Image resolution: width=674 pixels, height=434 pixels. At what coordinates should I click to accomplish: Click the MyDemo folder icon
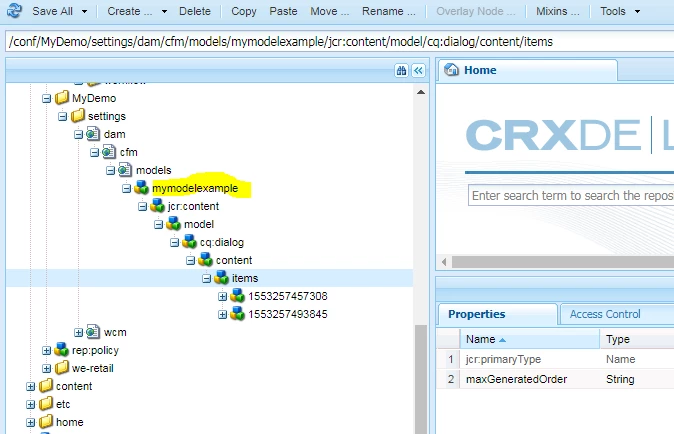click(x=62, y=98)
